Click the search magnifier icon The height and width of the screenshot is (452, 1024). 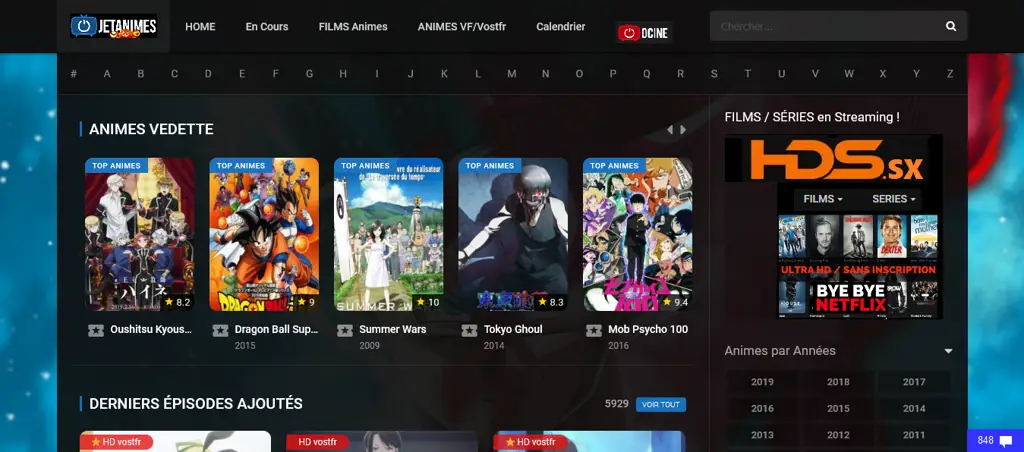[951, 26]
